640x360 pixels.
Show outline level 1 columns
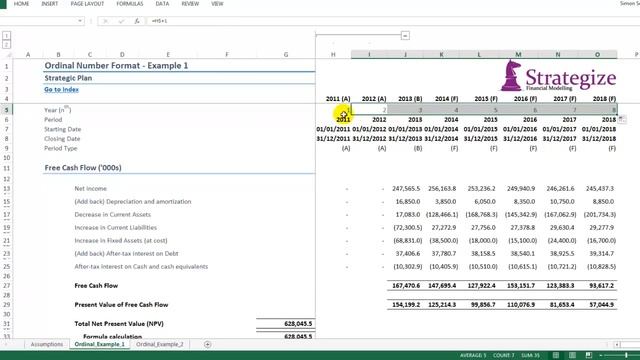(x=7, y=36)
